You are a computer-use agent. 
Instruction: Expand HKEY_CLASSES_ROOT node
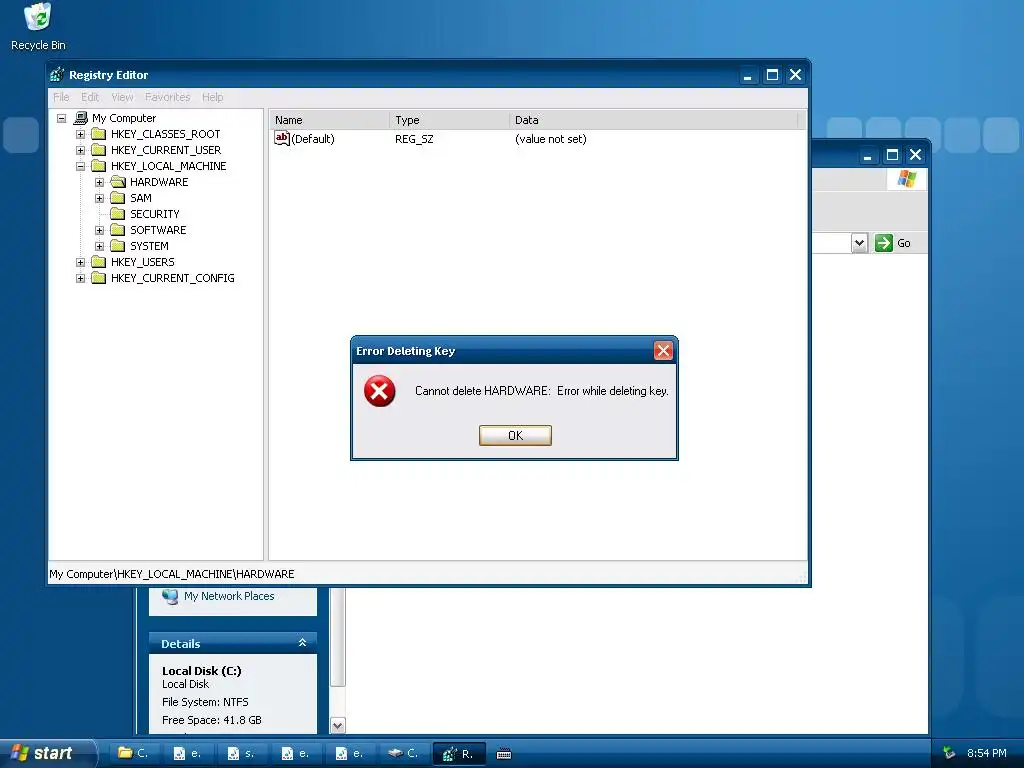click(80, 135)
